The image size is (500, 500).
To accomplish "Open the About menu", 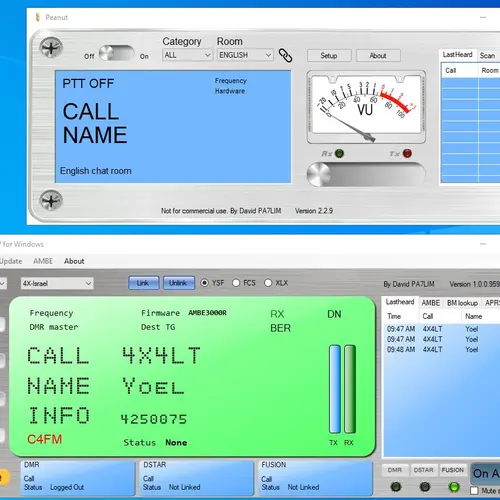I will coord(74,261).
